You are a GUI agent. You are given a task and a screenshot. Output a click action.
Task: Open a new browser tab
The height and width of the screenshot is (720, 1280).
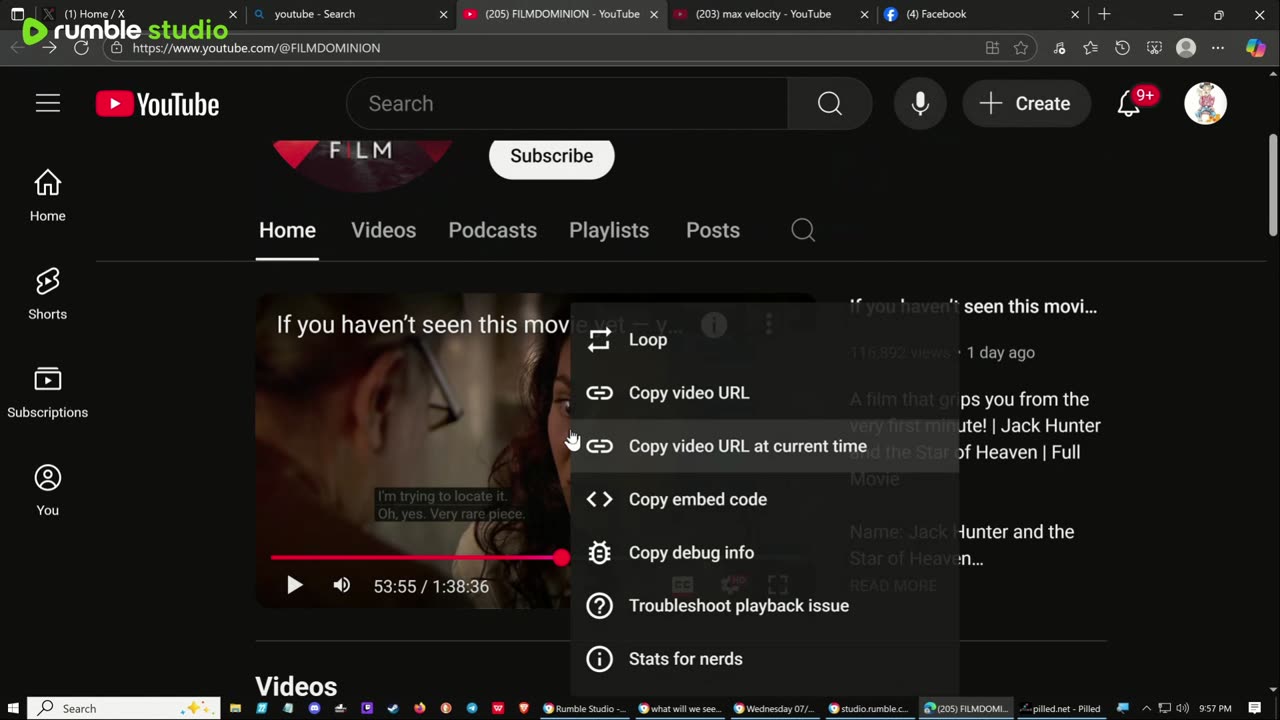[x=1104, y=14]
